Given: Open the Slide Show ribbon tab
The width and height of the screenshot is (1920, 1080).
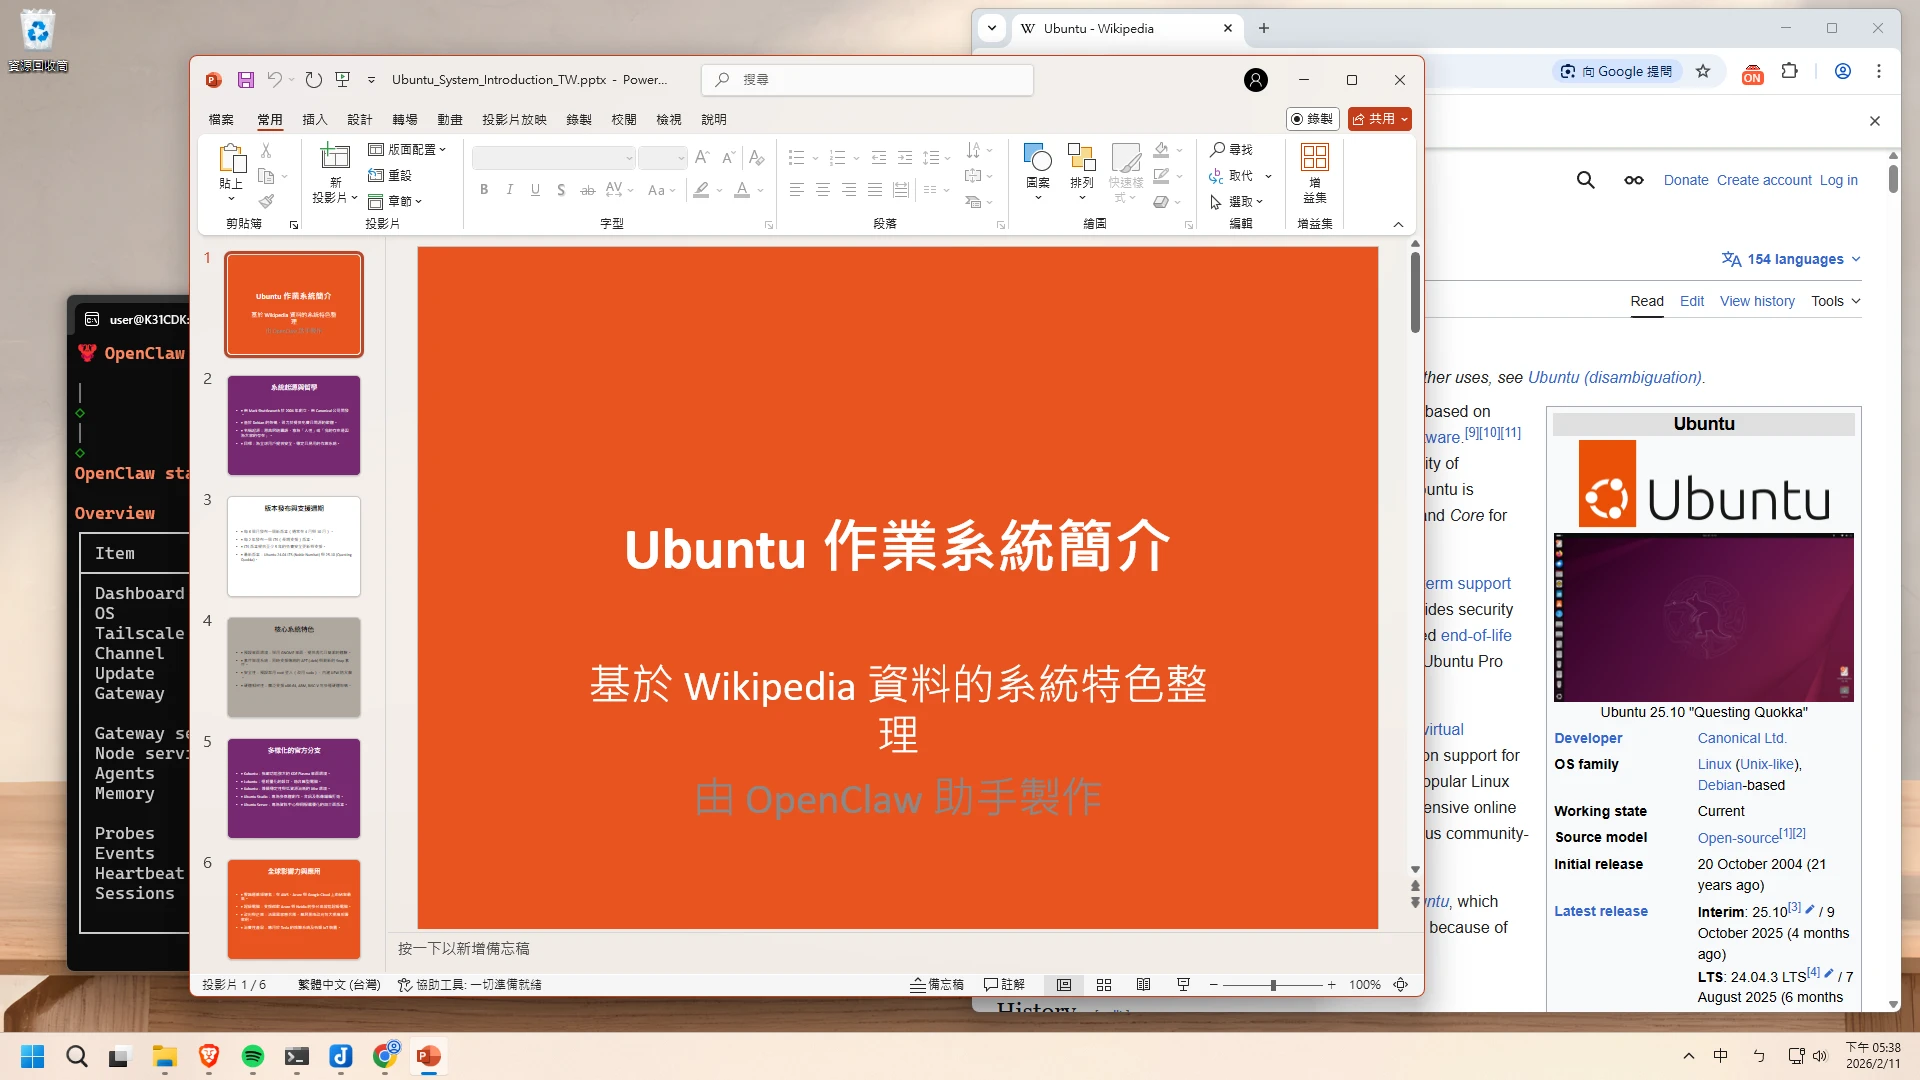Looking at the screenshot, I should [514, 119].
